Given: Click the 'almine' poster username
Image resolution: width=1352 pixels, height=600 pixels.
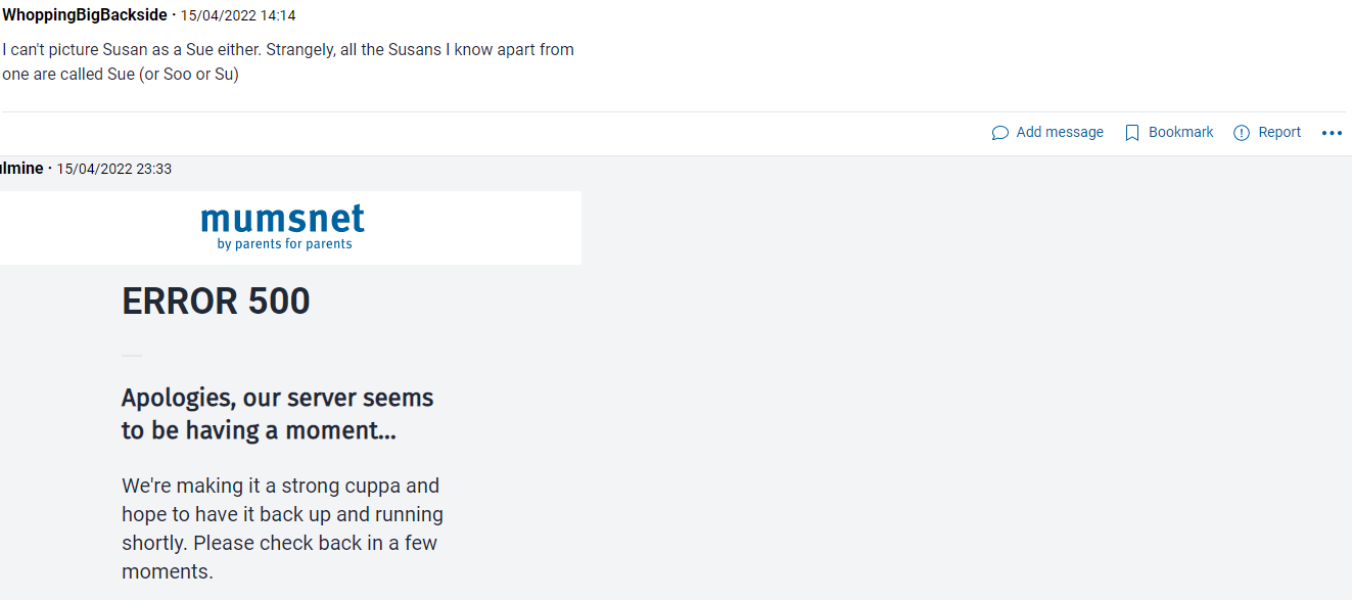Looking at the screenshot, I should [20, 168].
